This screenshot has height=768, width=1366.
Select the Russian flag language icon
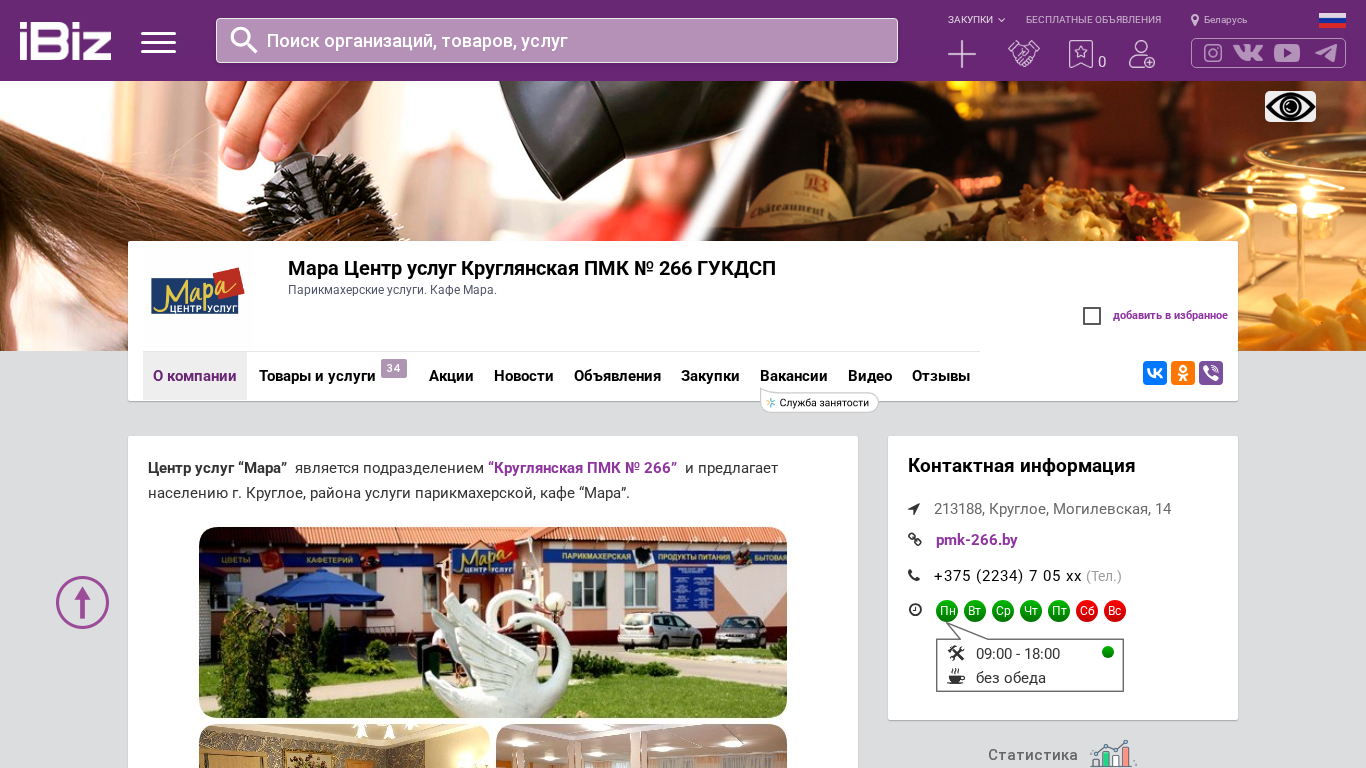(1332, 20)
